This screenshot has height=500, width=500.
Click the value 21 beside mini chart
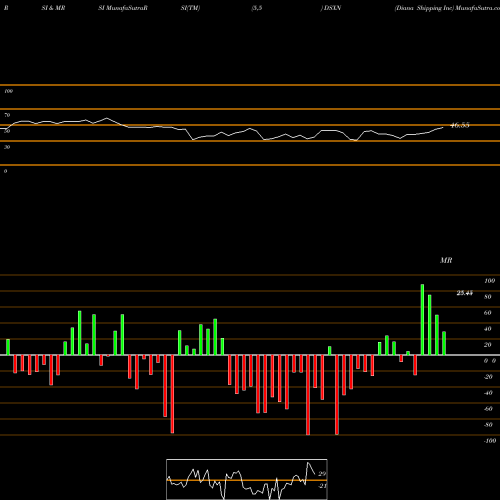pyautogui.click(x=322, y=486)
